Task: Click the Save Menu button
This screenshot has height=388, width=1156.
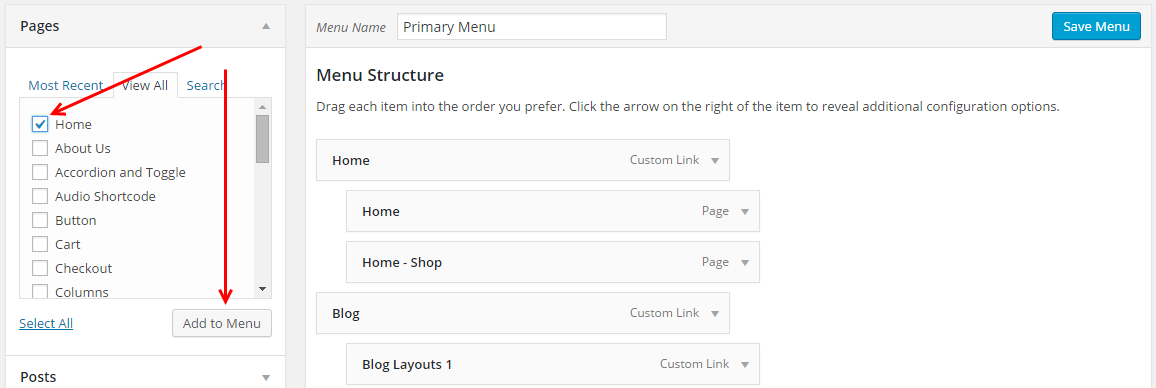Action: click(x=1096, y=27)
